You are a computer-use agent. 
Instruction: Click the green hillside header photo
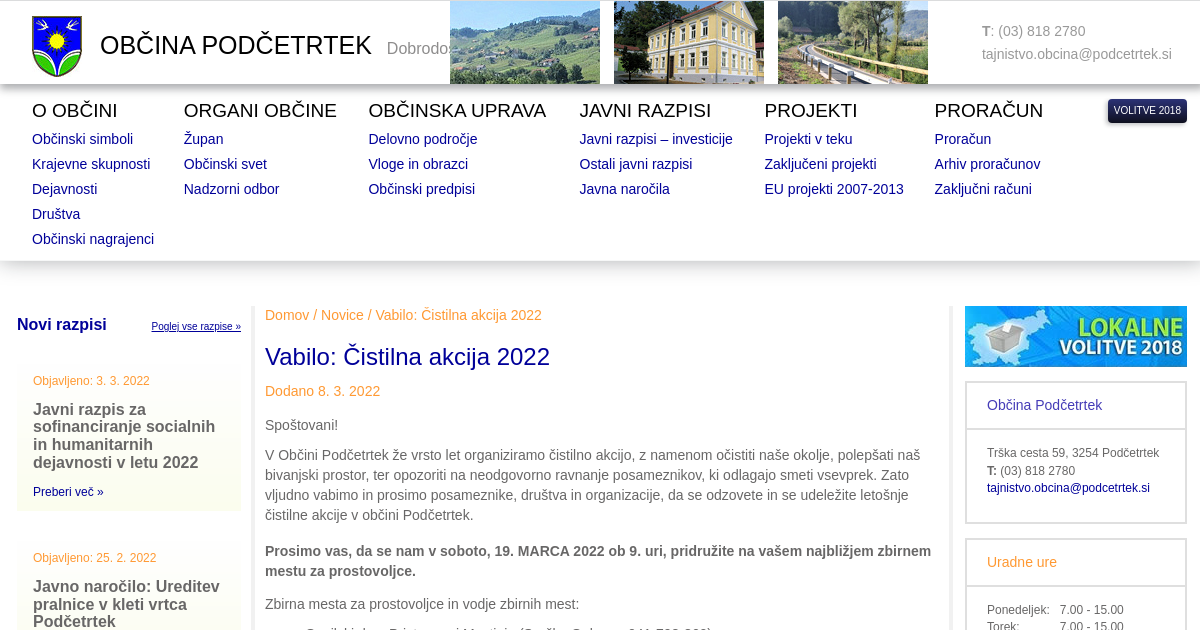coord(524,42)
